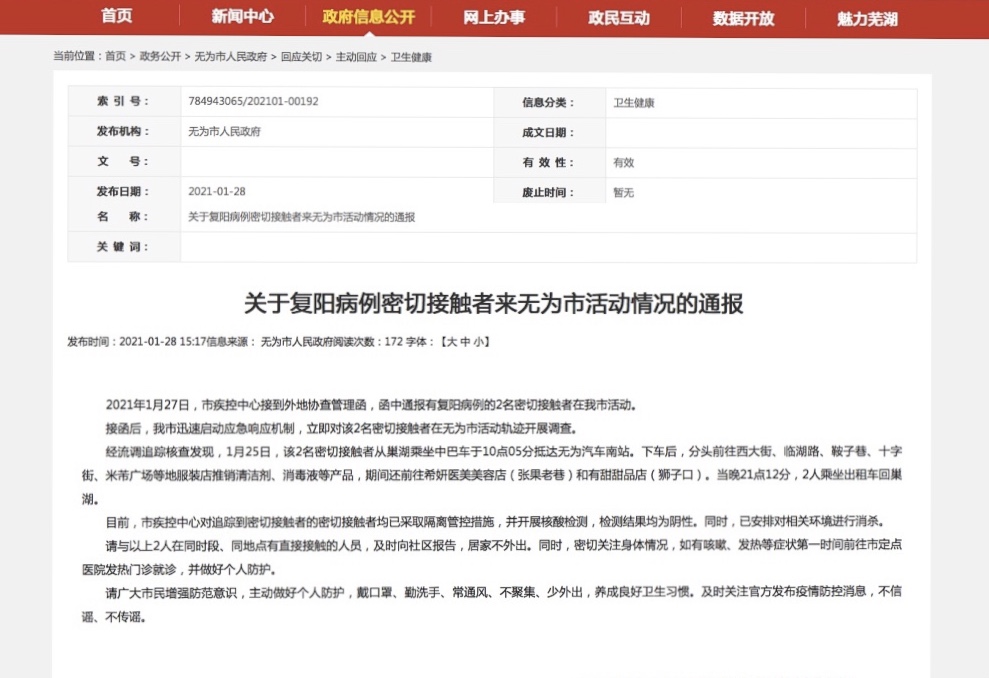Open the 数据开放 navigation item
989x678 pixels.
coord(743,17)
